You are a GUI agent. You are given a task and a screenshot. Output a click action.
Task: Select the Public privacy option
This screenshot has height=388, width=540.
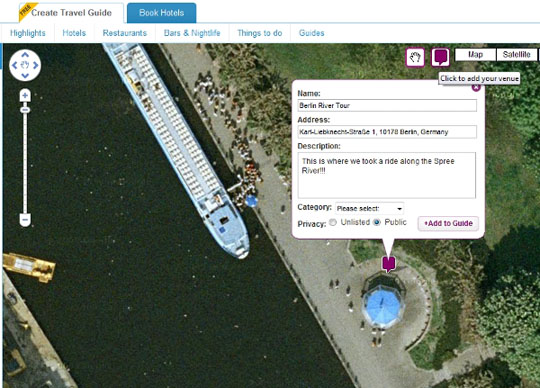(x=377, y=222)
